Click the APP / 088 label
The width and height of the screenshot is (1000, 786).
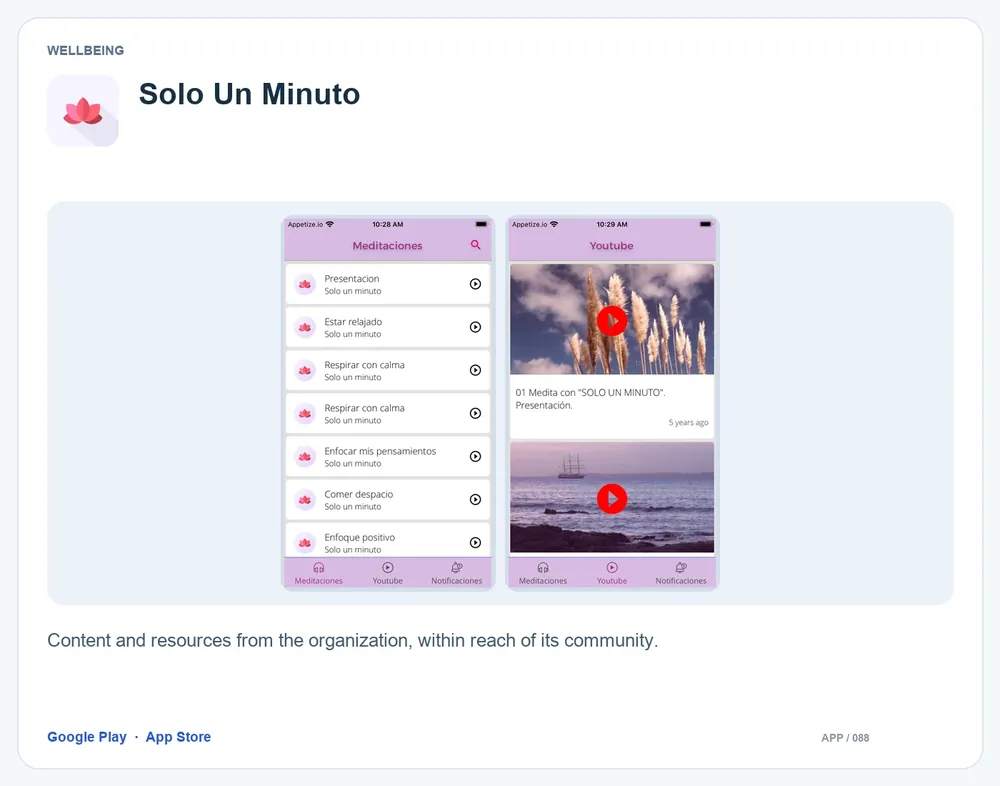(845, 738)
